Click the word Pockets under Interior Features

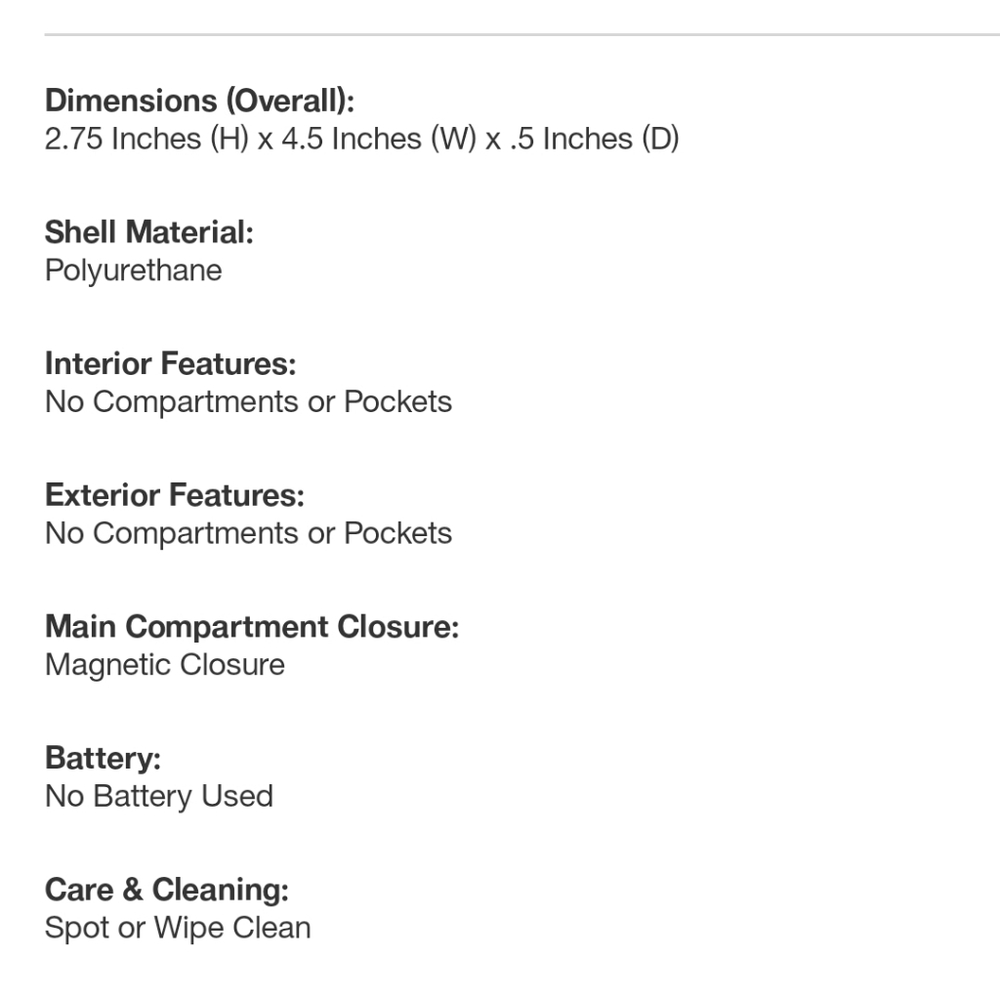click(x=398, y=402)
